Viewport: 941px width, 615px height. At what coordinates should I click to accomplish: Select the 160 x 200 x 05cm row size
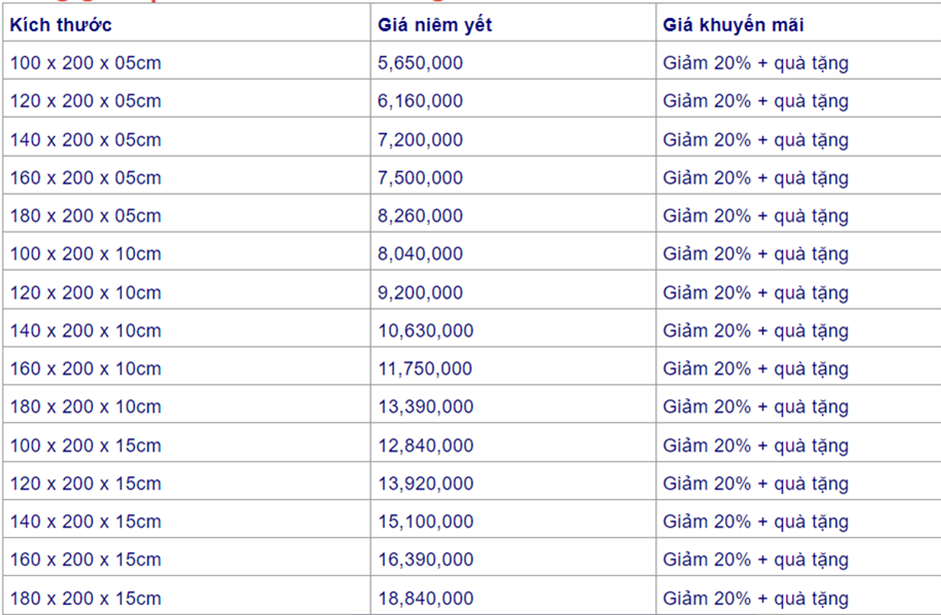[x=85, y=178]
